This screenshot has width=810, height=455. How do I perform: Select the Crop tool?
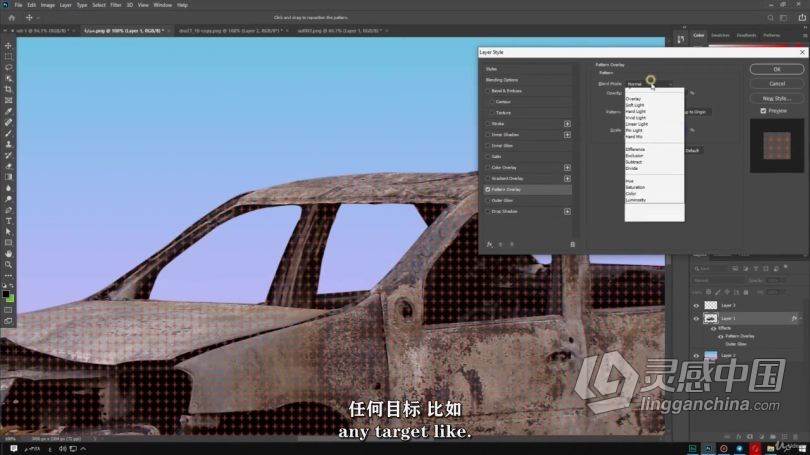tap(8, 89)
